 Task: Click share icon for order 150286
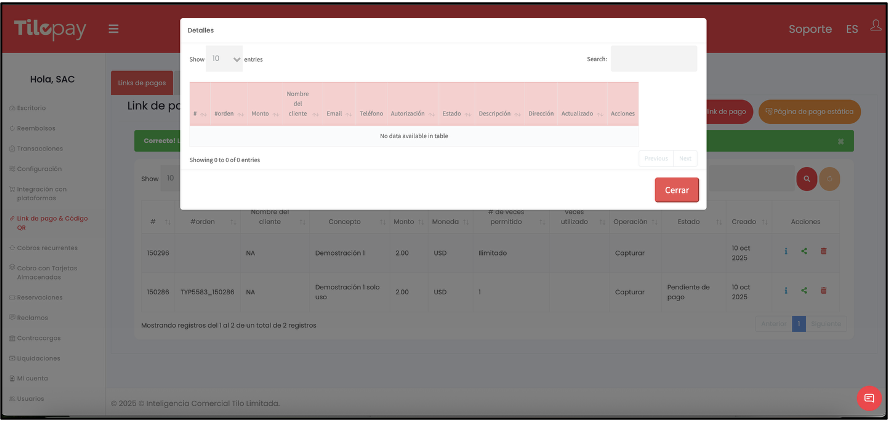(804, 291)
